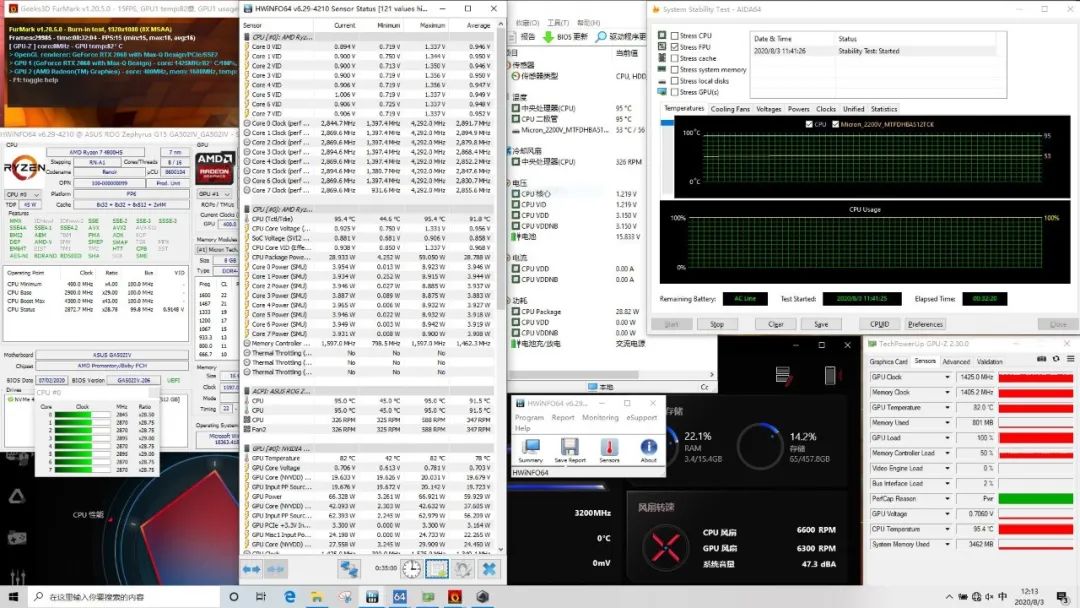Uncheck Stress FPU checkbox

[675, 47]
